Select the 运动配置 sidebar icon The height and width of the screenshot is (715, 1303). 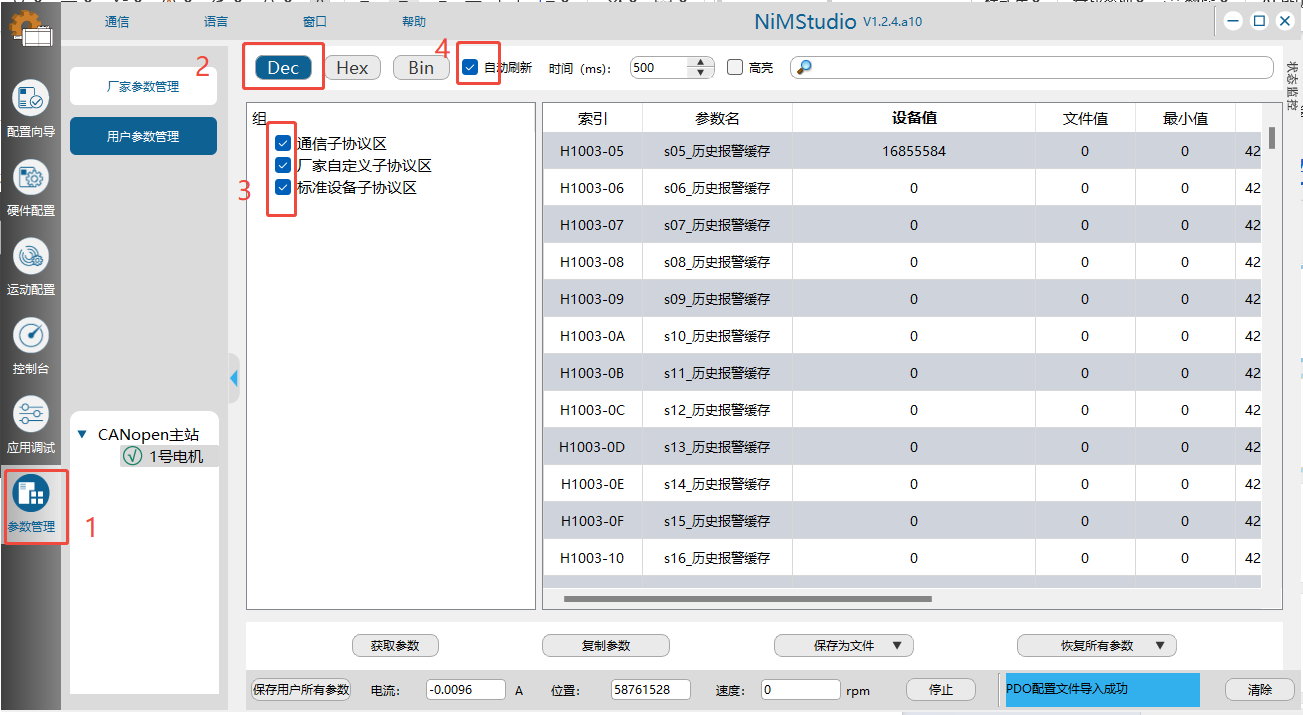pyautogui.click(x=30, y=256)
